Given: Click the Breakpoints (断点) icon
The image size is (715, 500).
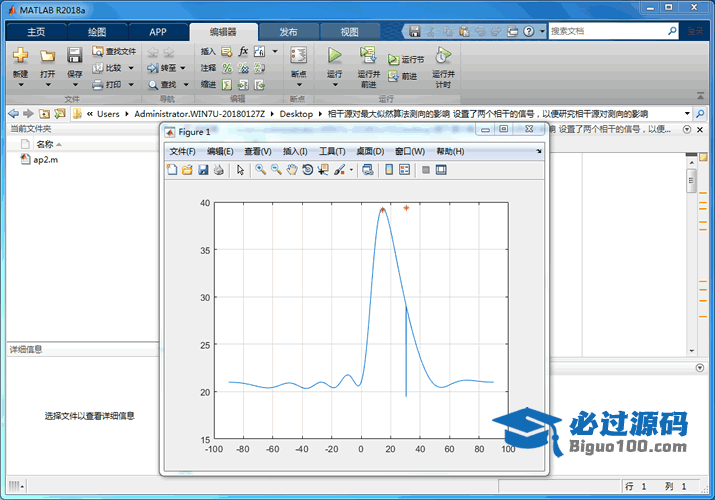Looking at the screenshot, I should [298, 56].
